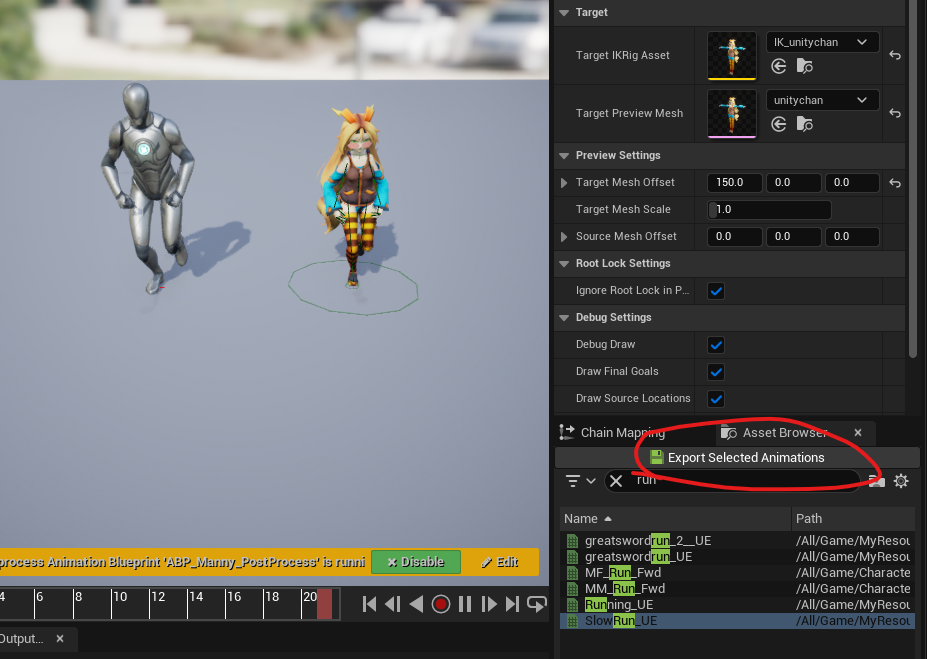Browse to Target Preview Mesh in content browser
Image resolution: width=927 pixels, height=659 pixels.
coord(805,124)
